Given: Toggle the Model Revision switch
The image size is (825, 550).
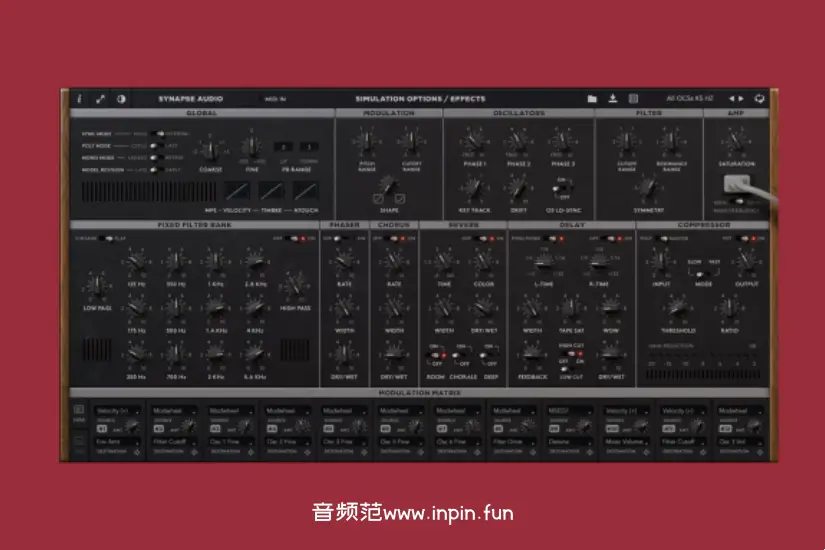Looking at the screenshot, I should coord(156,169).
